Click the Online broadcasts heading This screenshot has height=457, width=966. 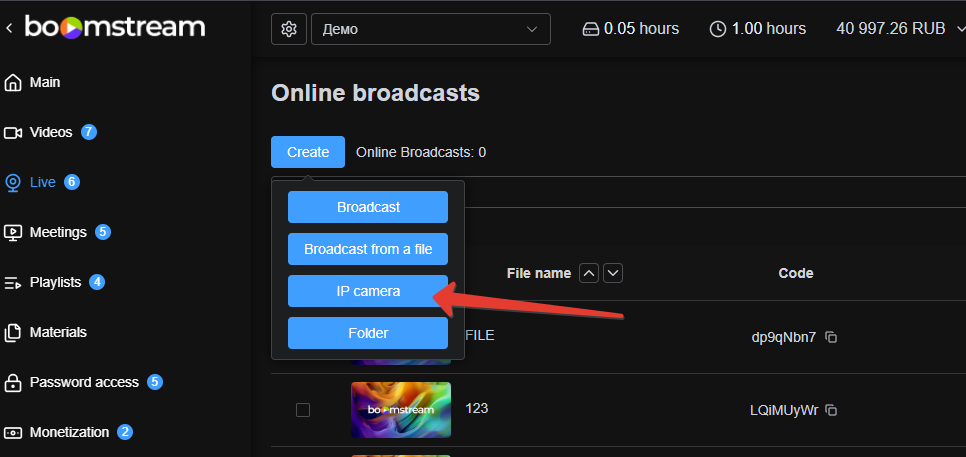point(375,94)
